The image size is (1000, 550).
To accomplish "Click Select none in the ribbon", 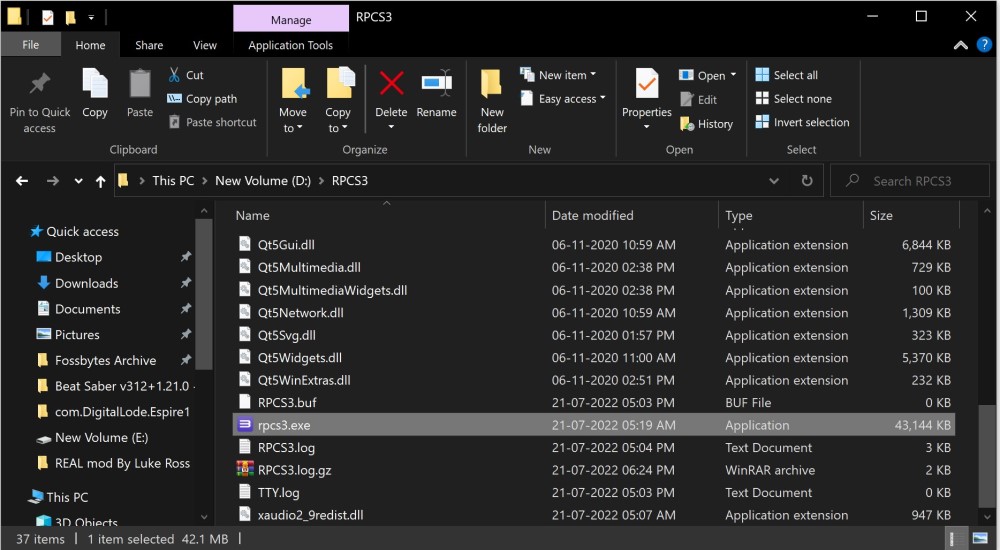I will point(793,98).
